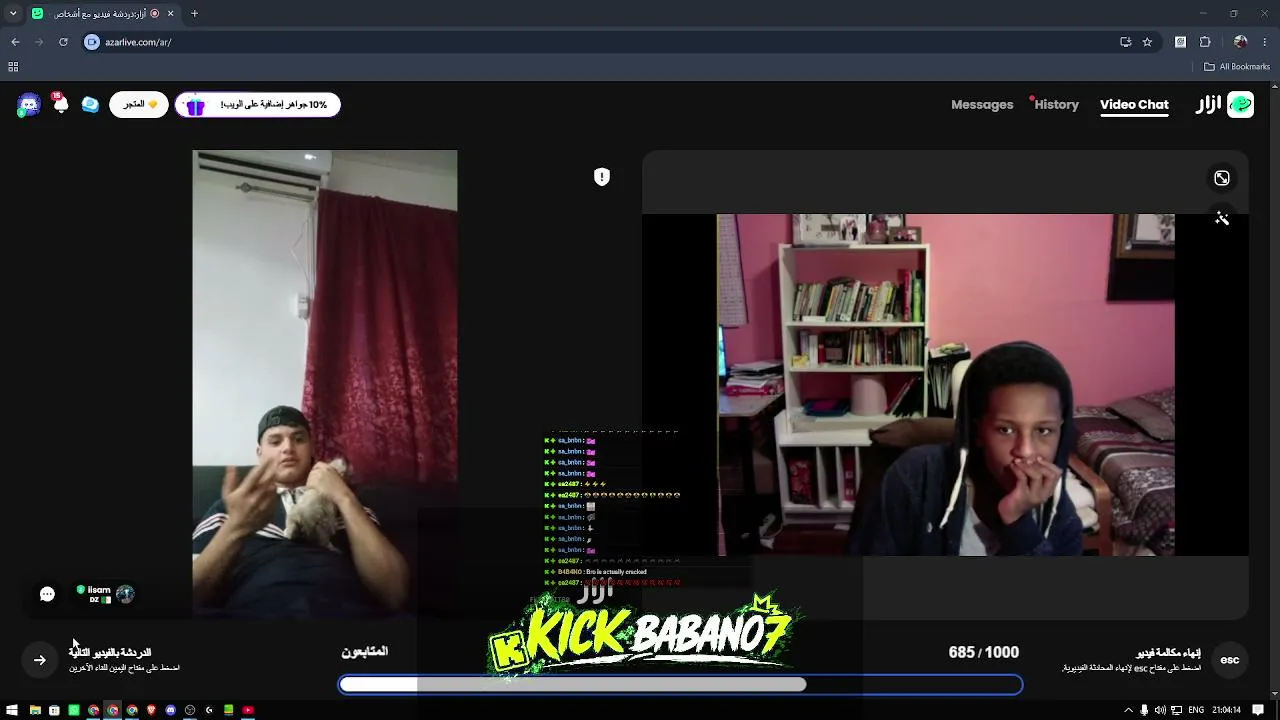This screenshot has width=1280, height=720.
Task: Open the volume speaker tray icon
Action: click(1160, 710)
